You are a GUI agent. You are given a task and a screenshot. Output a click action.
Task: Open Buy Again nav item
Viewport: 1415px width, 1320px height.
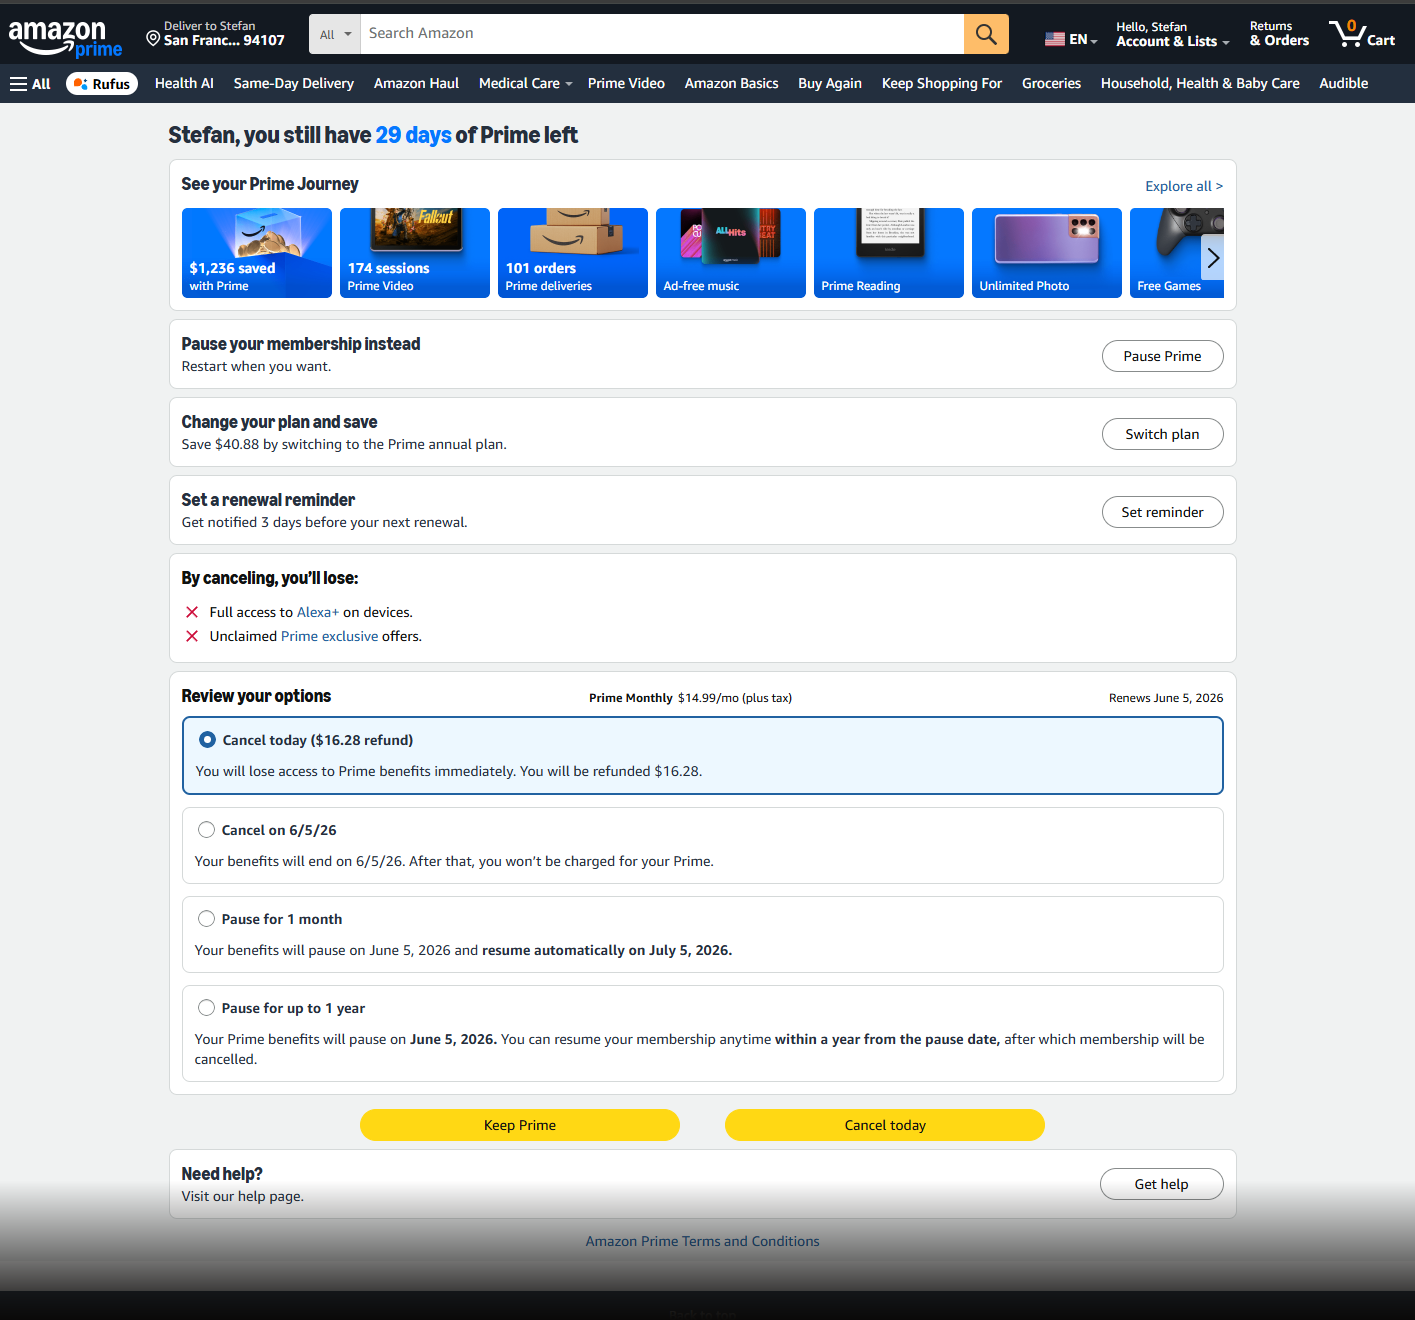click(x=830, y=84)
